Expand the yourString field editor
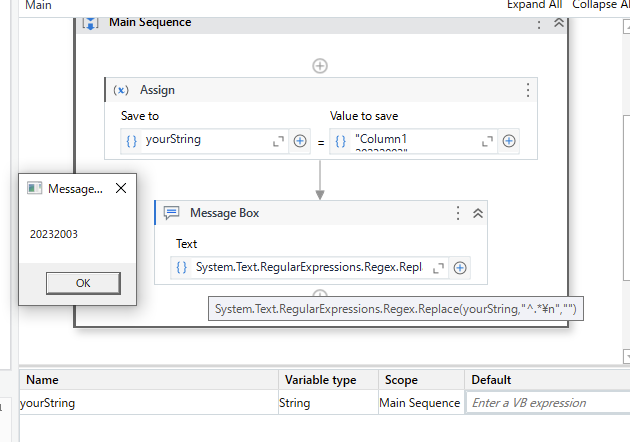 click(279, 141)
